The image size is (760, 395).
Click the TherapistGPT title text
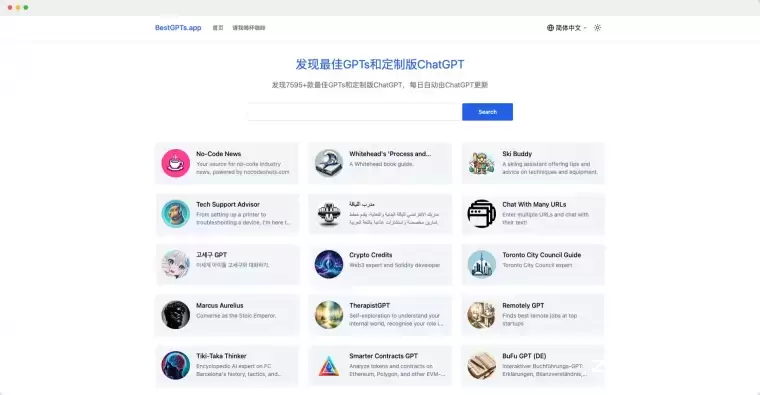[x=369, y=305]
